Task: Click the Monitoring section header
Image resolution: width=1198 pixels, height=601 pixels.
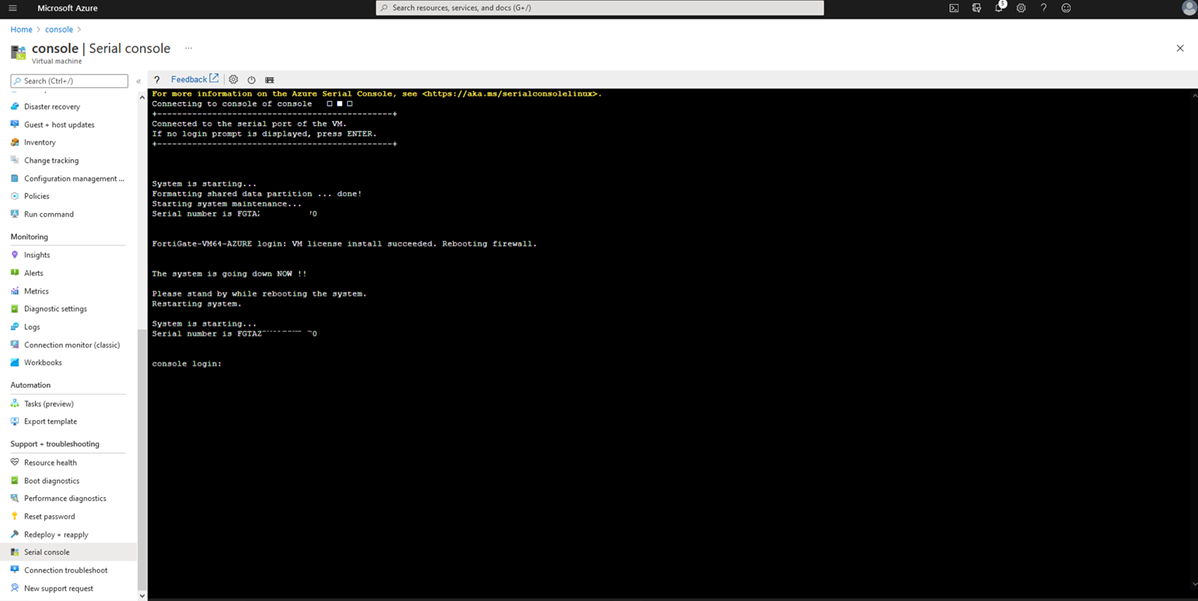Action: [29, 237]
